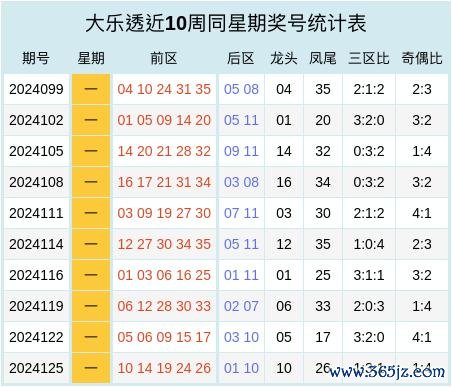Select front numbers 12 27 30 34 35
Screen dimensions: 452x387
(164, 244)
